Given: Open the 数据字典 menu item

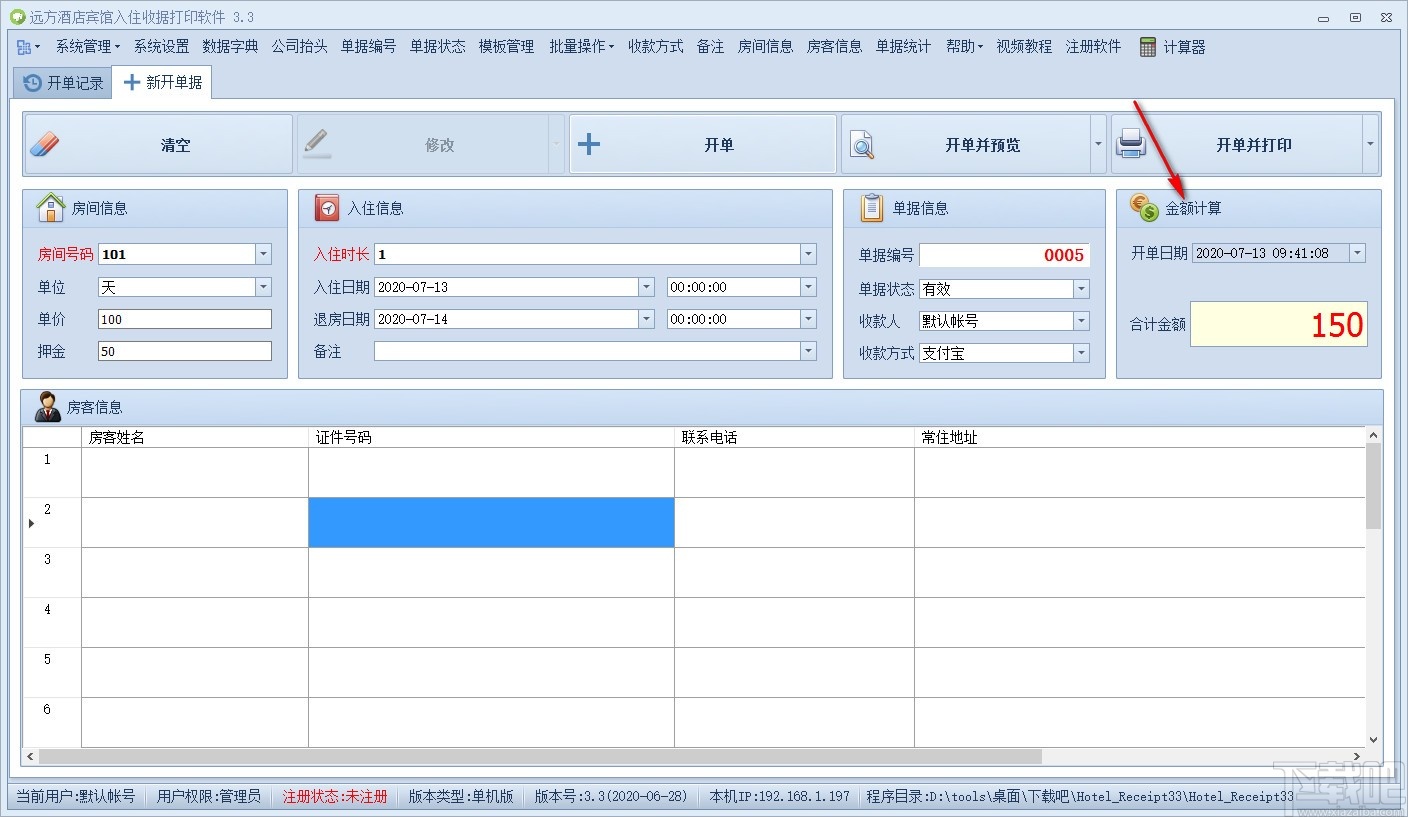Looking at the screenshot, I should pyautogui.click(x=230, y=47).
